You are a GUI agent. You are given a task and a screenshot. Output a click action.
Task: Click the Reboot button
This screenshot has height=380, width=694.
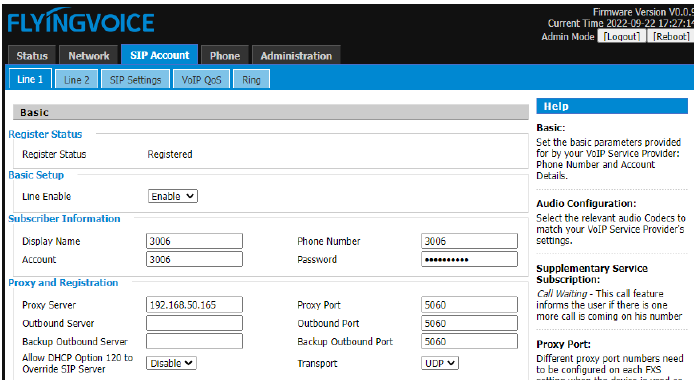point(671,36)
